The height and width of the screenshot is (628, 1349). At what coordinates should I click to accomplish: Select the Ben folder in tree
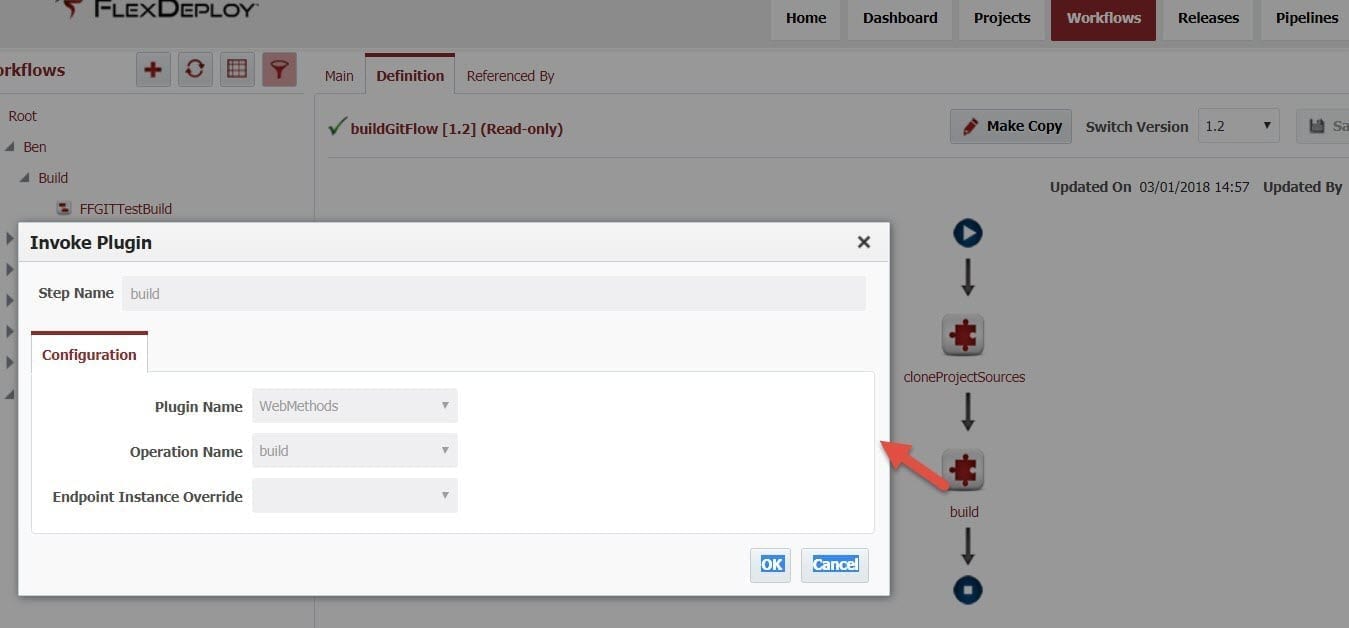coord(35,147)
